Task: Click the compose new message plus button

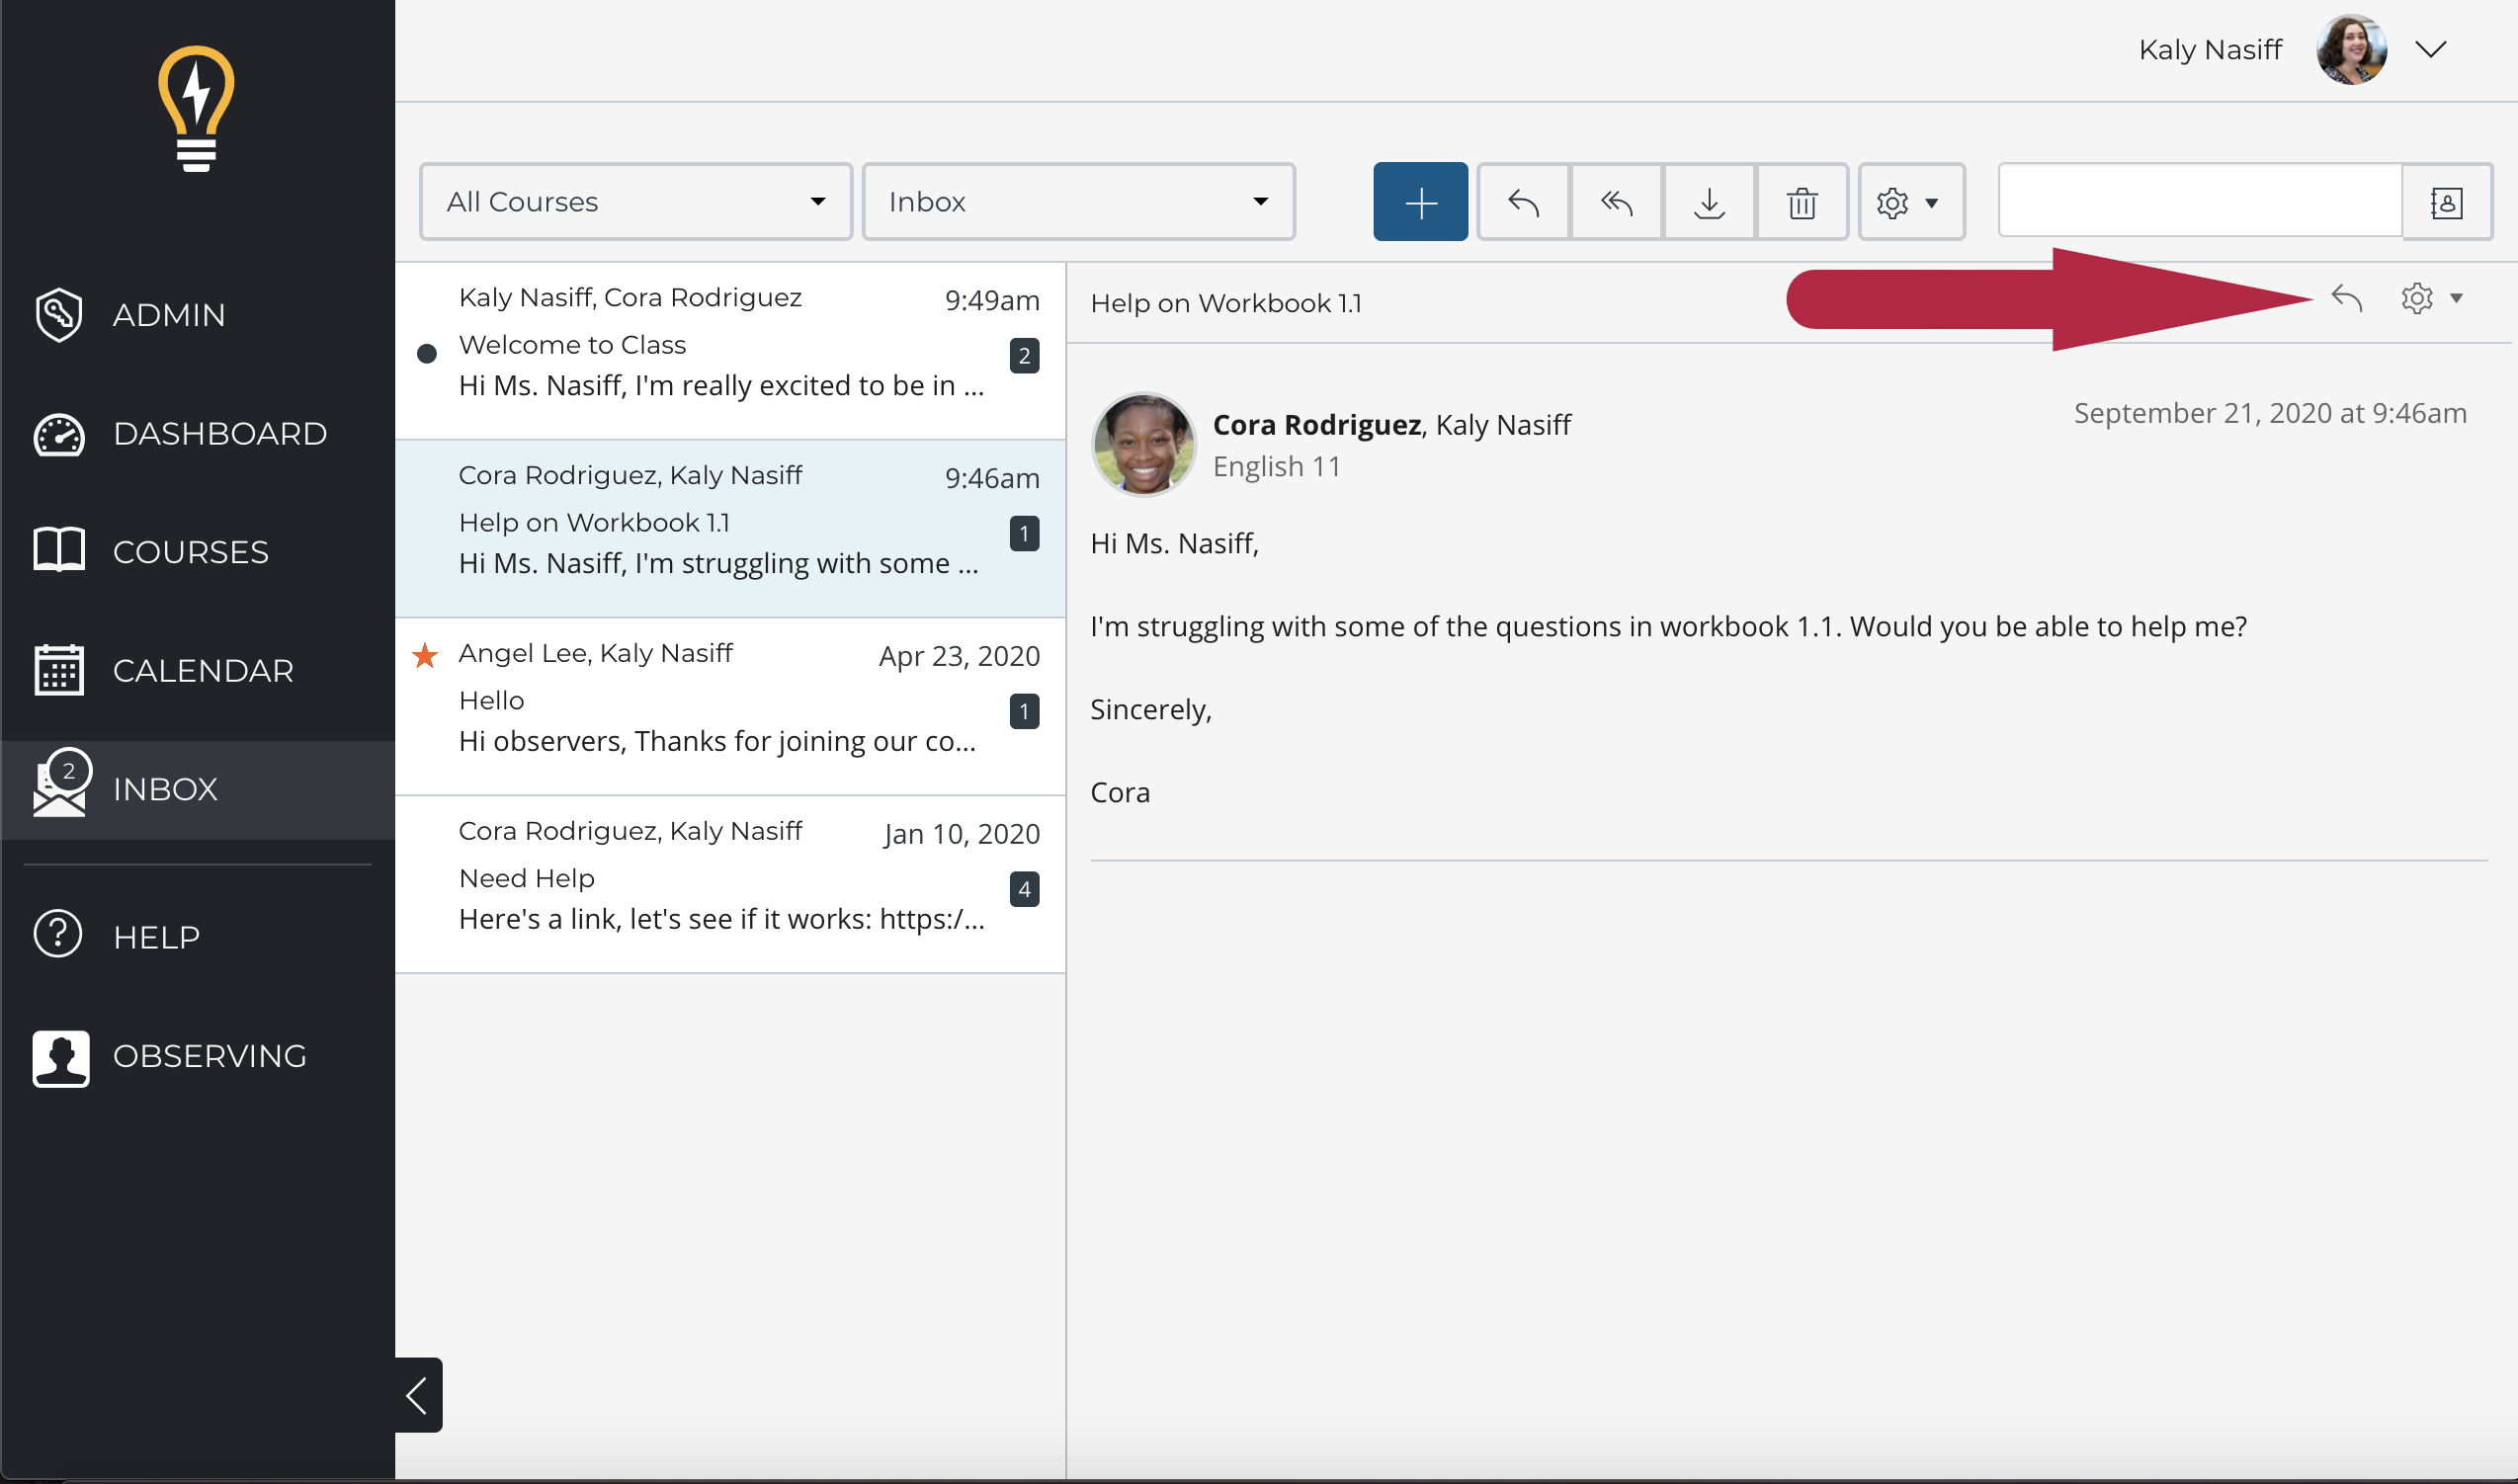Action: point(1419,202)
